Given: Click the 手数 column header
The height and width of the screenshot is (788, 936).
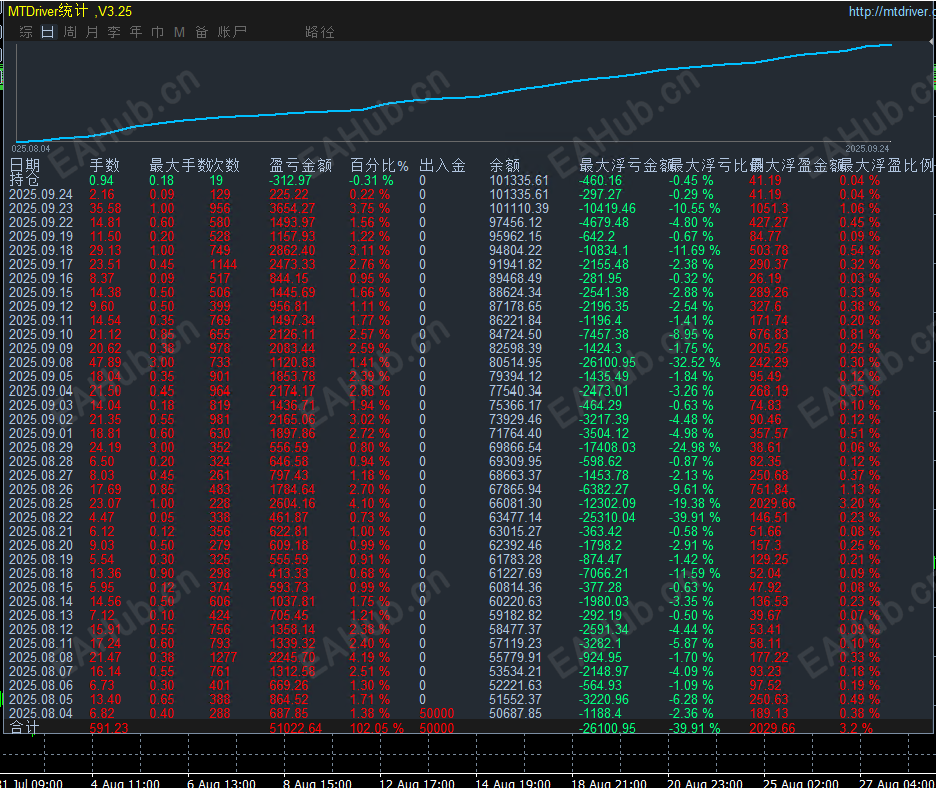Looking at the screenshot, I should tap(104, 165).
